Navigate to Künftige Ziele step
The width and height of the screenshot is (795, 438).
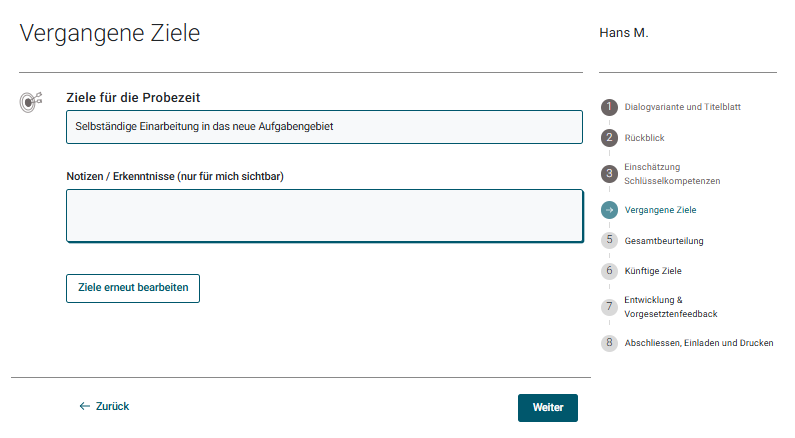click(x=653, y=271)
